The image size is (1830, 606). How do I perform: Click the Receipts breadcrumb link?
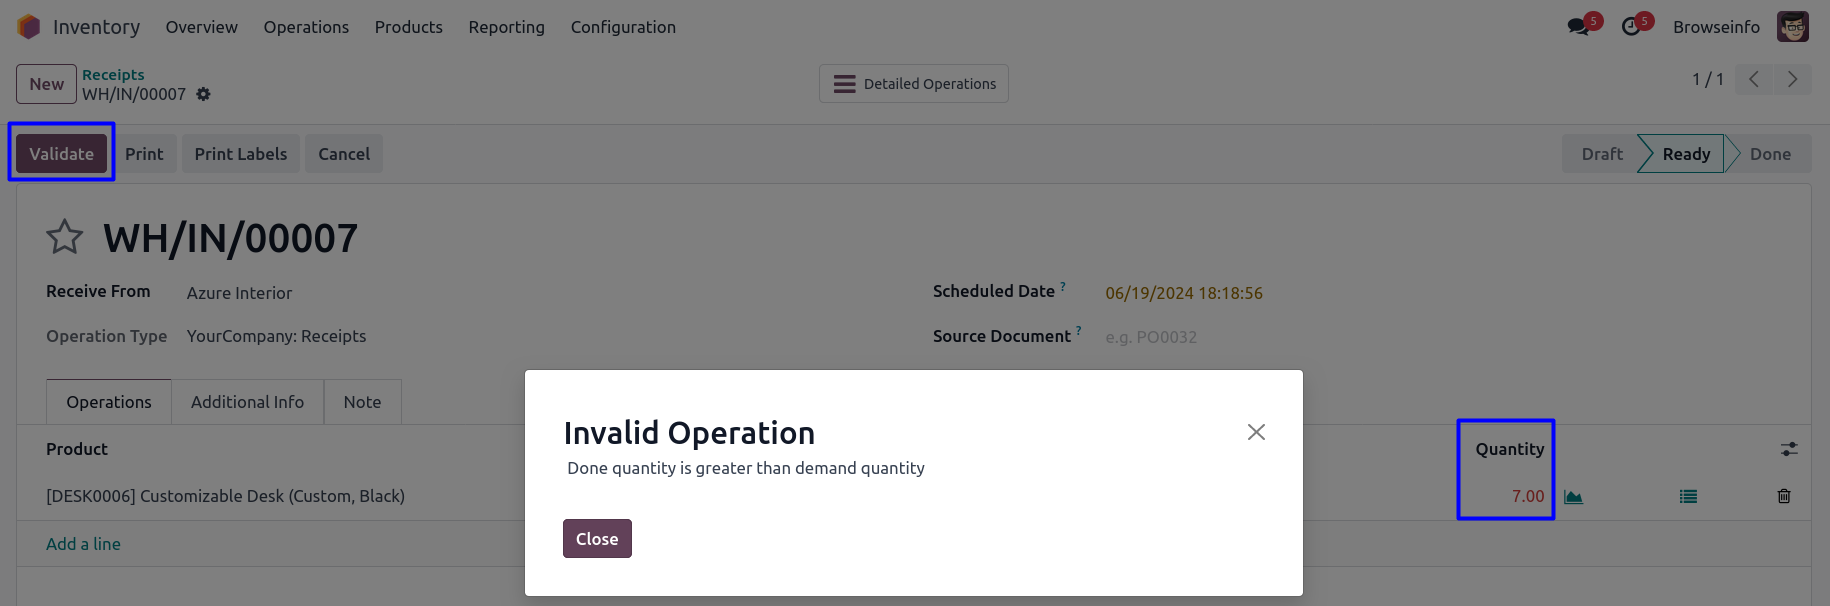[x=113, y=75]
